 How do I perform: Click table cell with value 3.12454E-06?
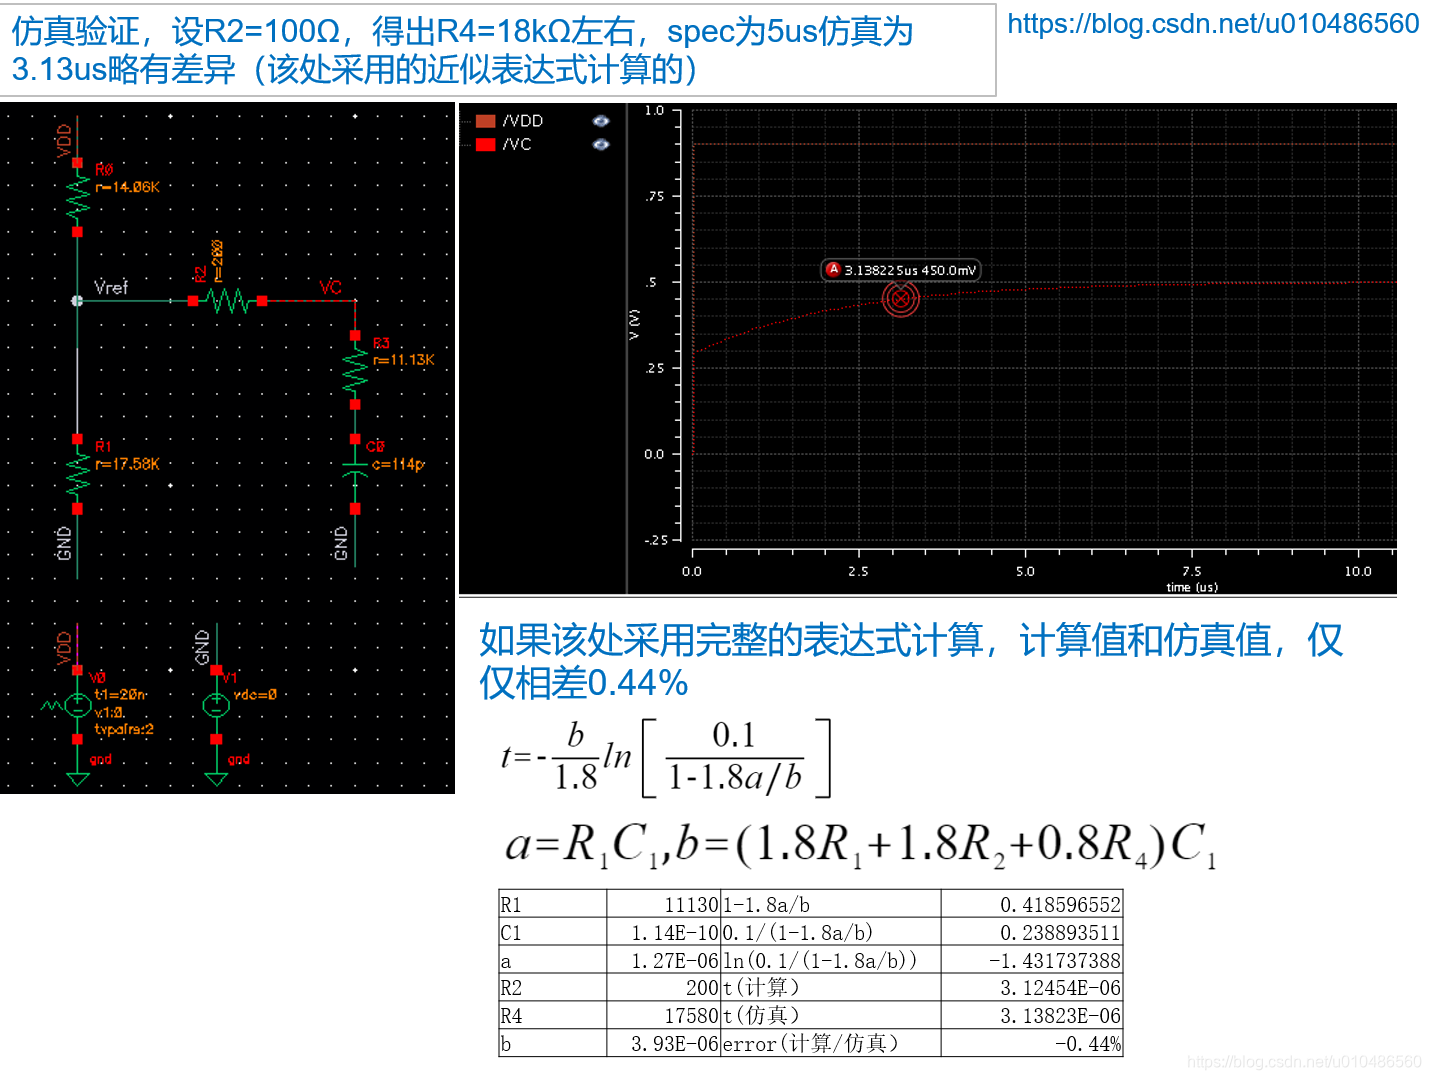pos(1032,987)
